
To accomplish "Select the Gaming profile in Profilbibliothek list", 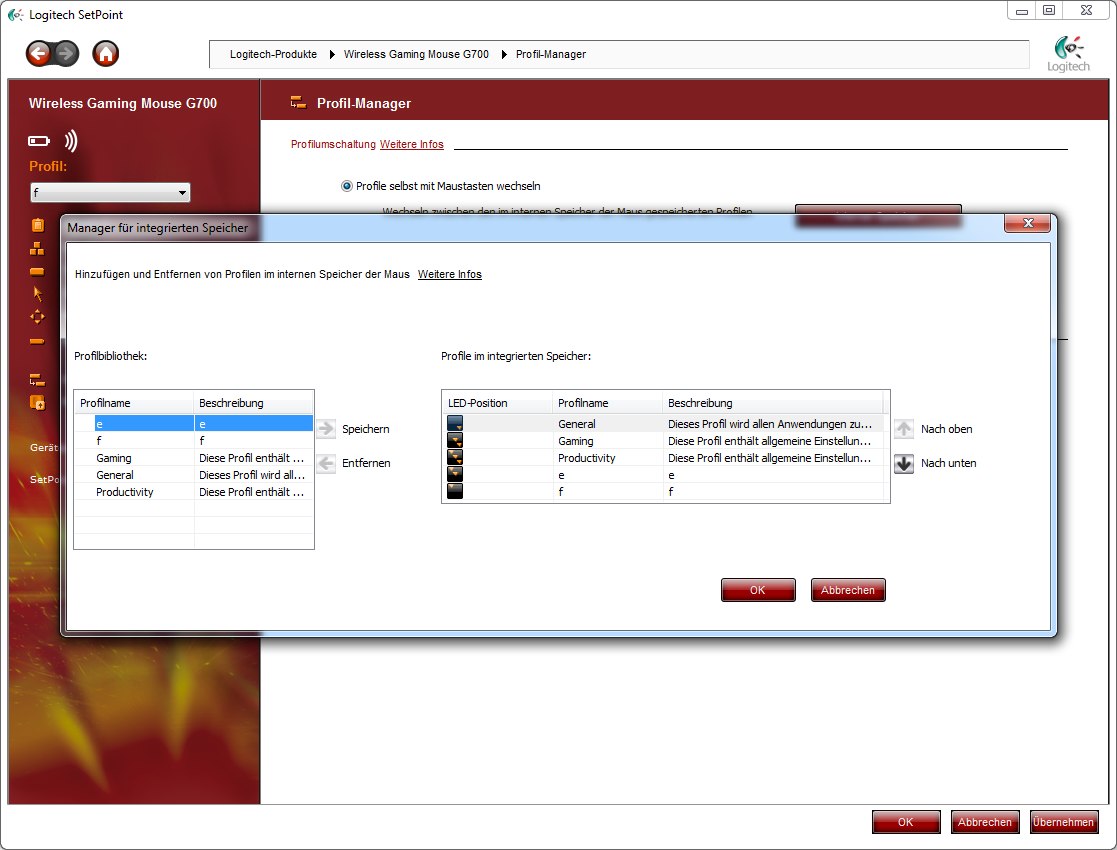I will pyautogui.click(x=114, y=458).
